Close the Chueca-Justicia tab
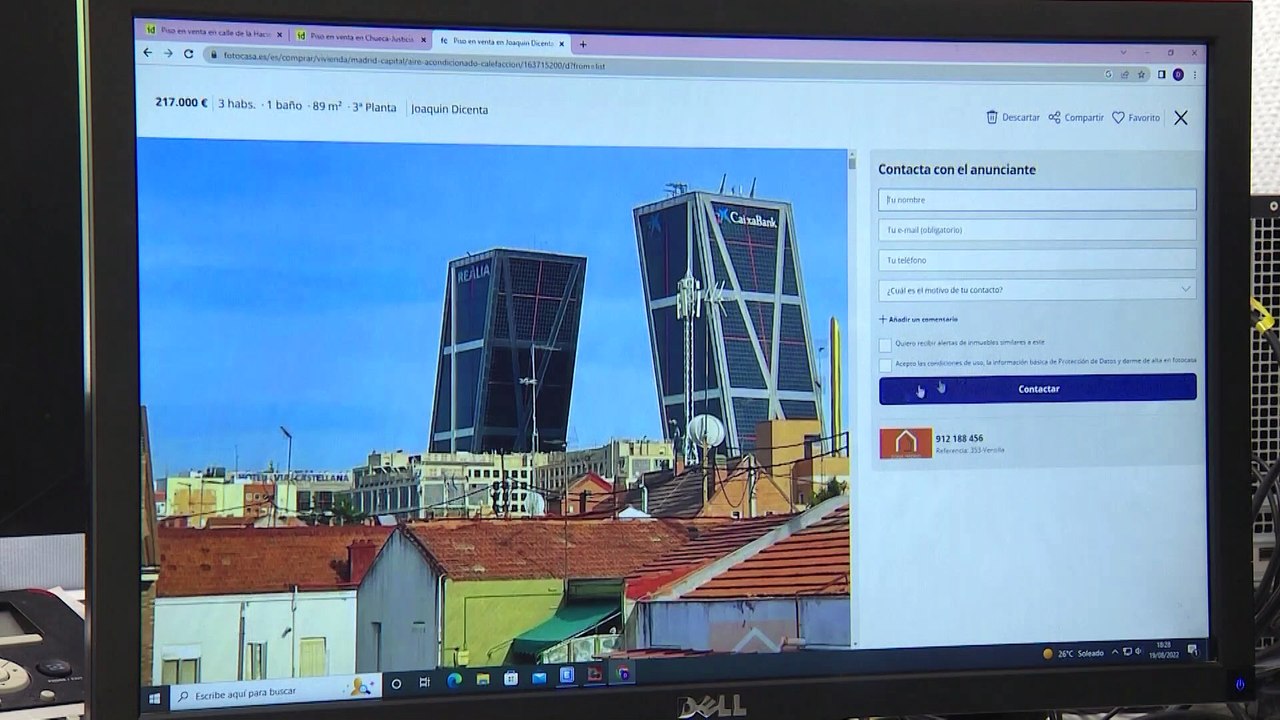Image resolution: width=1280 pixels, height=720 pixels. click(423, 40)
